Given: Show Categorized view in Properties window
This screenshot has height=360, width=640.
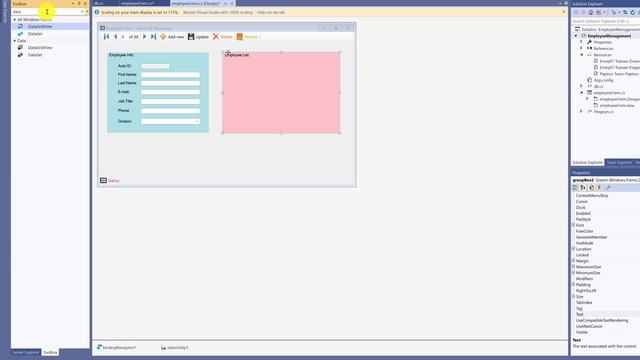Looking at the screenshot, I should tap(575, 188).
